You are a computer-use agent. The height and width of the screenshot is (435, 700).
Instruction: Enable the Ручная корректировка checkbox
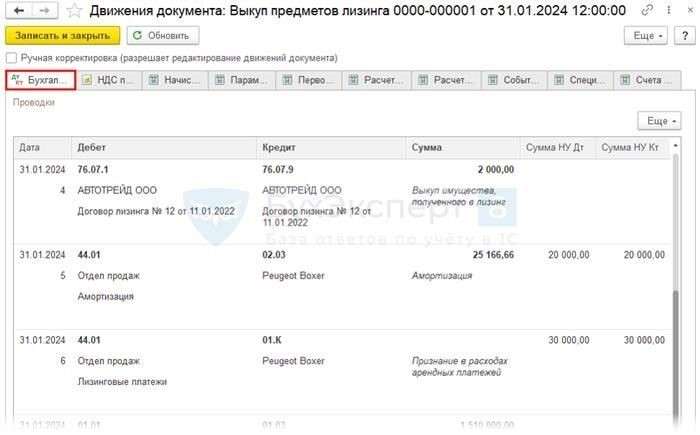pos(12,58)
